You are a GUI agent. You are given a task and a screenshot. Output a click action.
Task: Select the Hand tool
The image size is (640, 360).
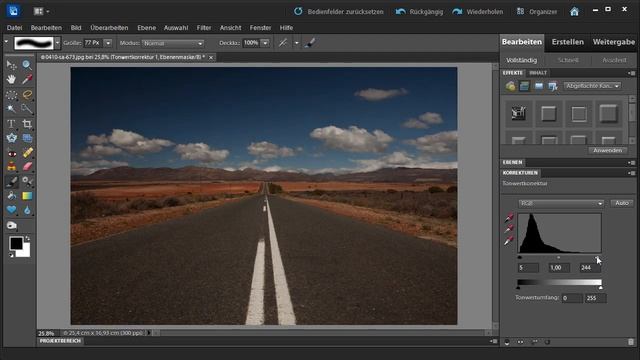click(x=11, y=79)
